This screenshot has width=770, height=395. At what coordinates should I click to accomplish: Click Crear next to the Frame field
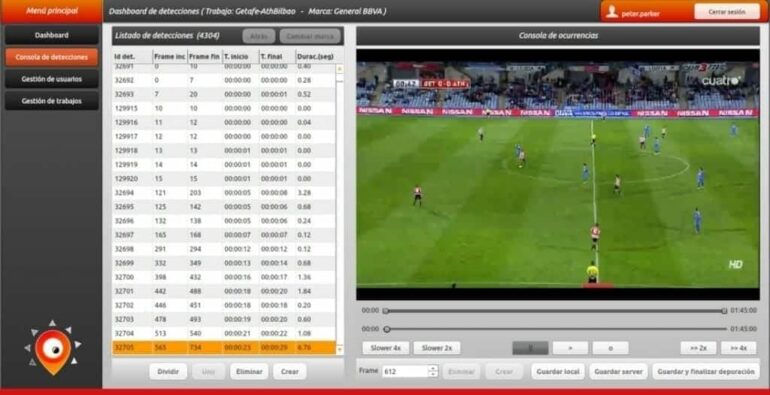pos(504,371)
